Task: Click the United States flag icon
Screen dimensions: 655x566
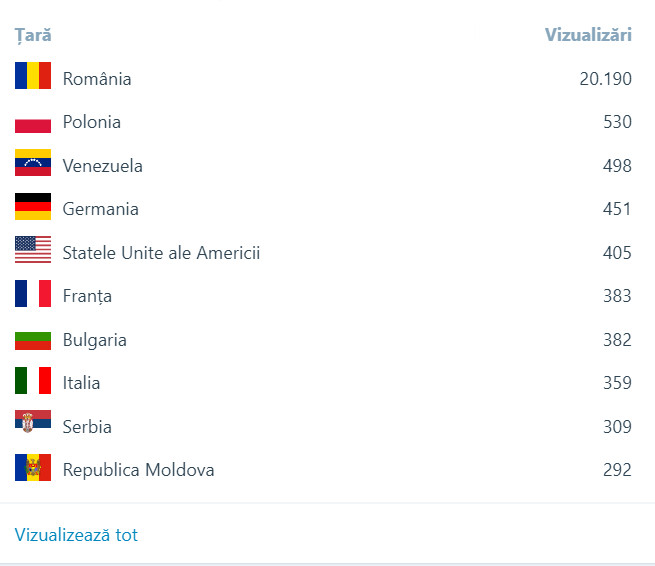Action: 33,250
